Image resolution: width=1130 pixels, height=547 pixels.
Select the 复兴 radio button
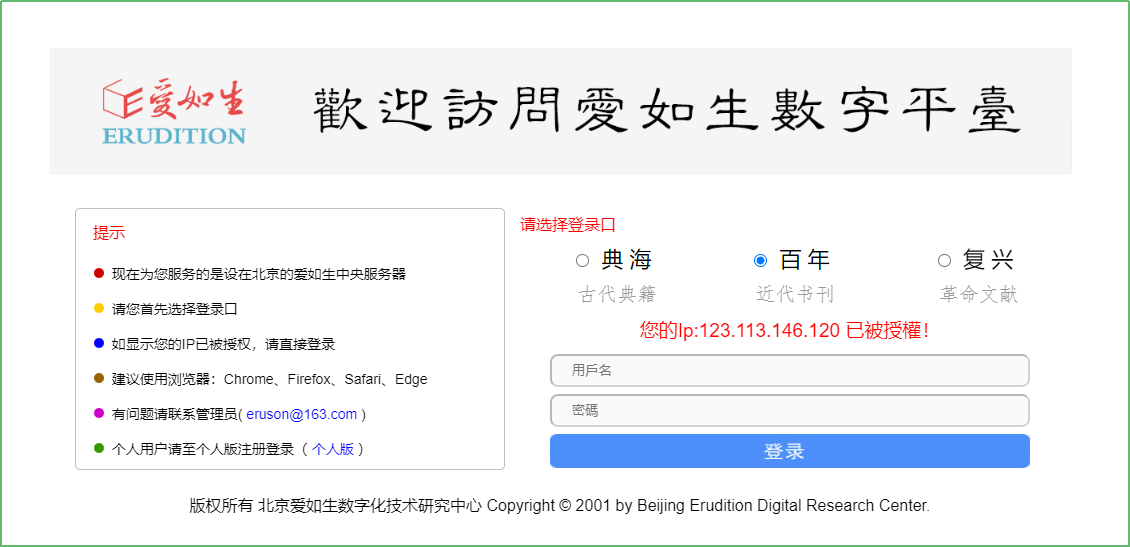pos(944,261)
